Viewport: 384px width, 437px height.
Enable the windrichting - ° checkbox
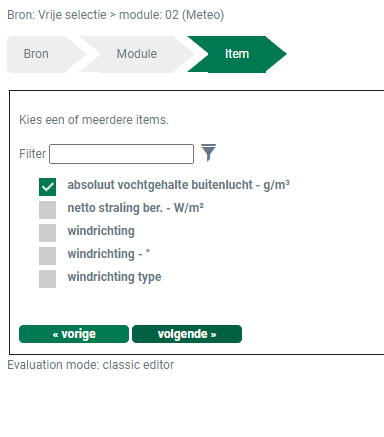point(47,256)
